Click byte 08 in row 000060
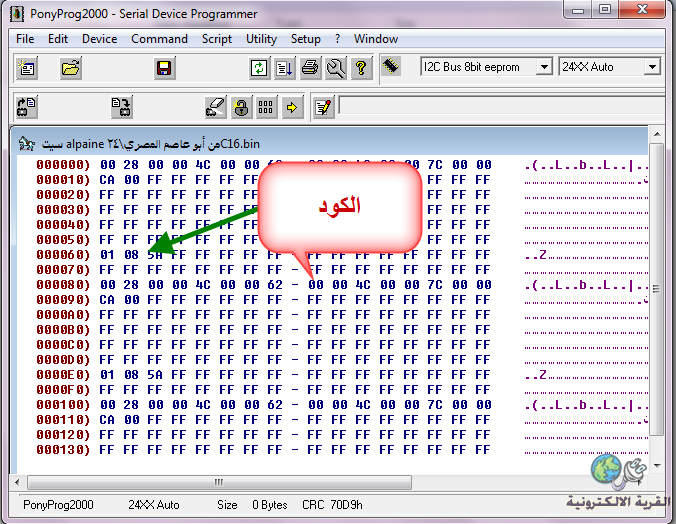Viewport: 676px width, 524px height. 131,255
